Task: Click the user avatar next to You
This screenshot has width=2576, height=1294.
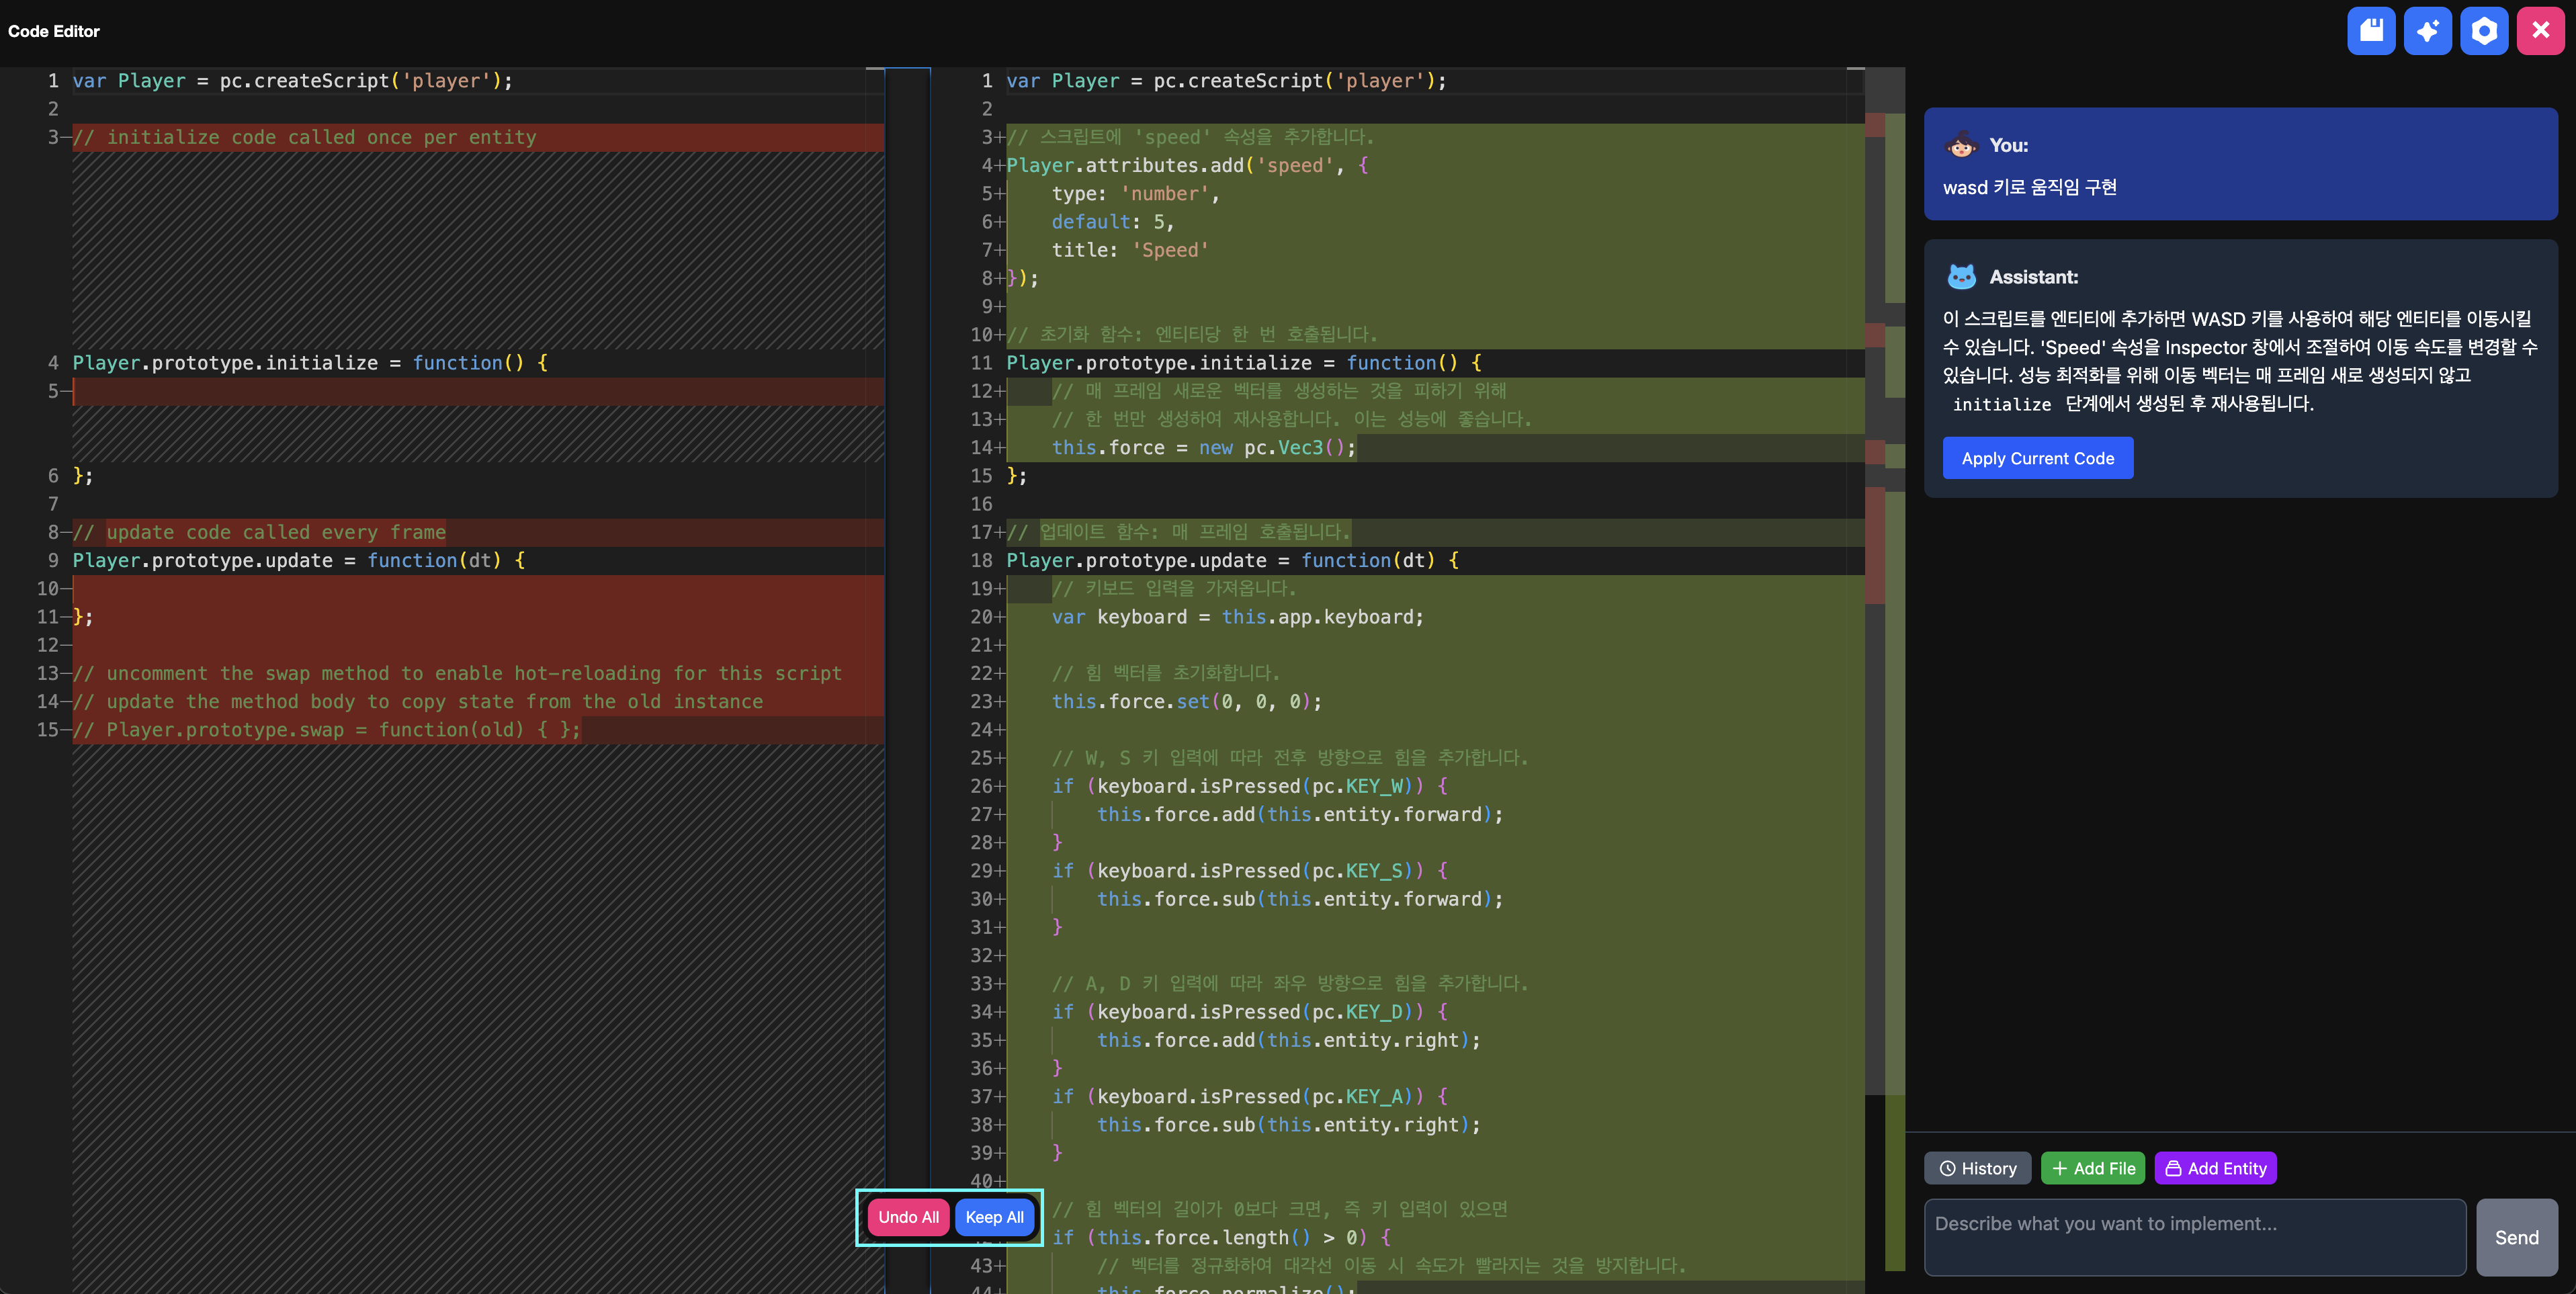Action: click(1961, 146)
